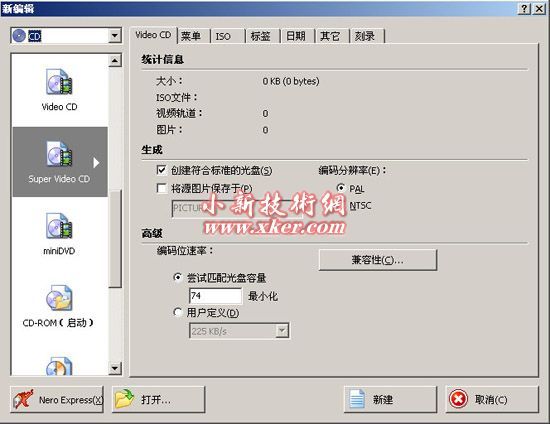Click the Nero Express button
The image size is (550, 424).
57,399
